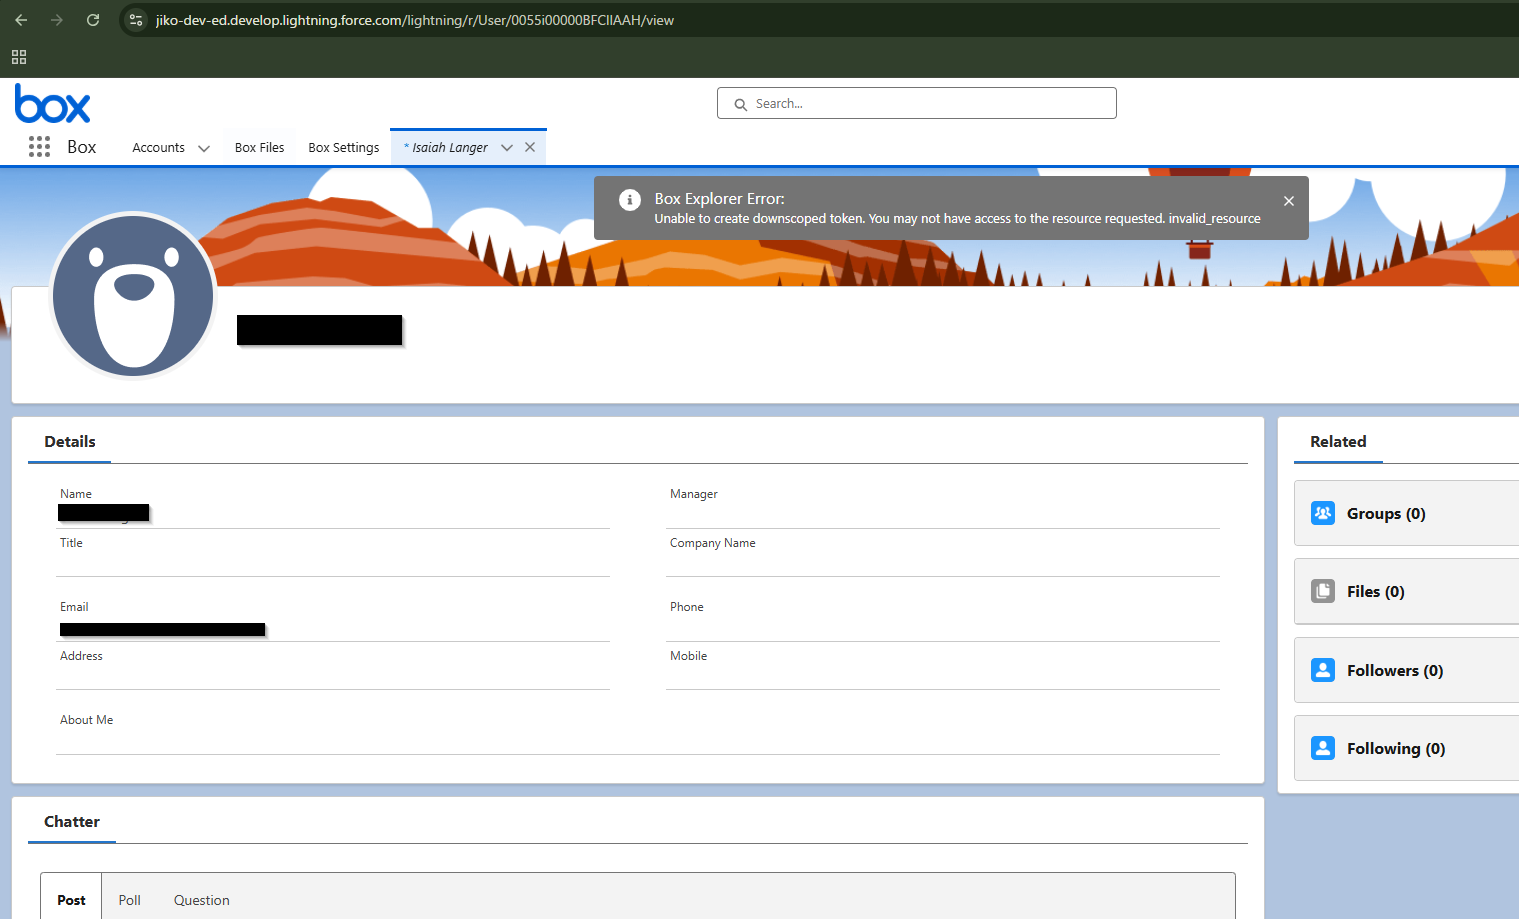Open the Box Files tab

click(259, 148)
